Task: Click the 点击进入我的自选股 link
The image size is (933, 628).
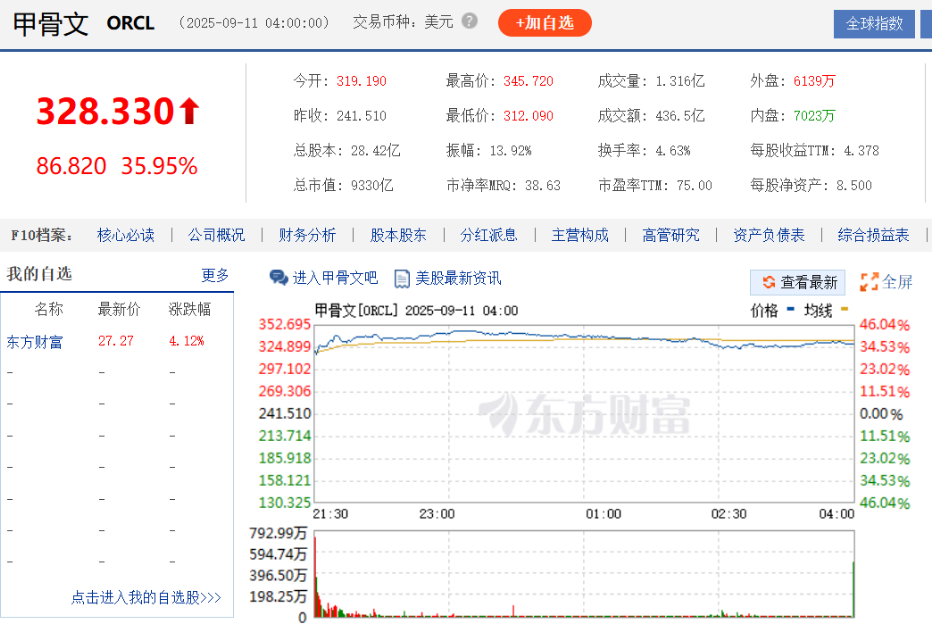Action: point(146,598)
